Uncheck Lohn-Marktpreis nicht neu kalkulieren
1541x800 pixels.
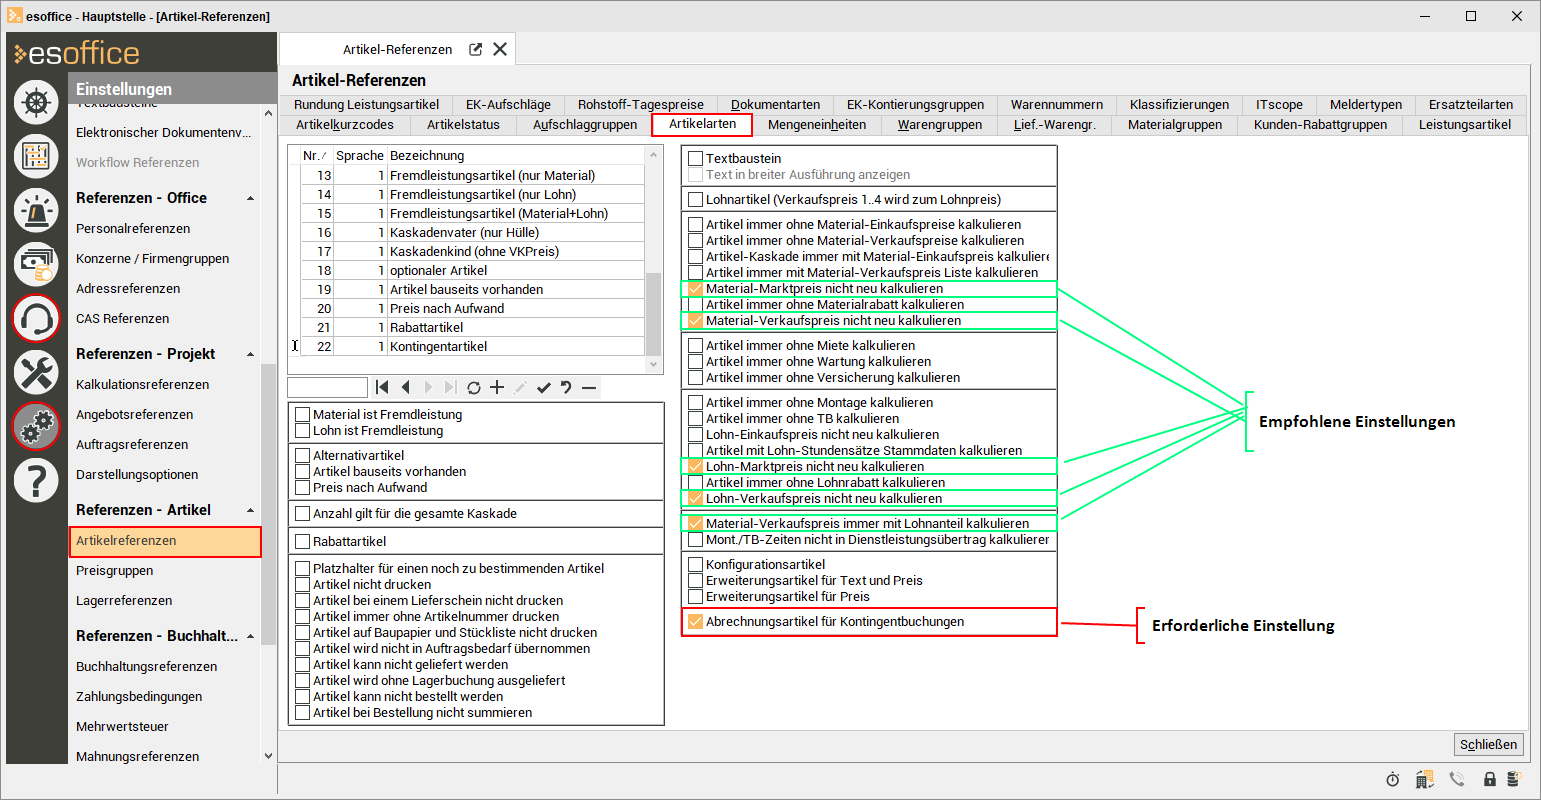pos(696,466)
